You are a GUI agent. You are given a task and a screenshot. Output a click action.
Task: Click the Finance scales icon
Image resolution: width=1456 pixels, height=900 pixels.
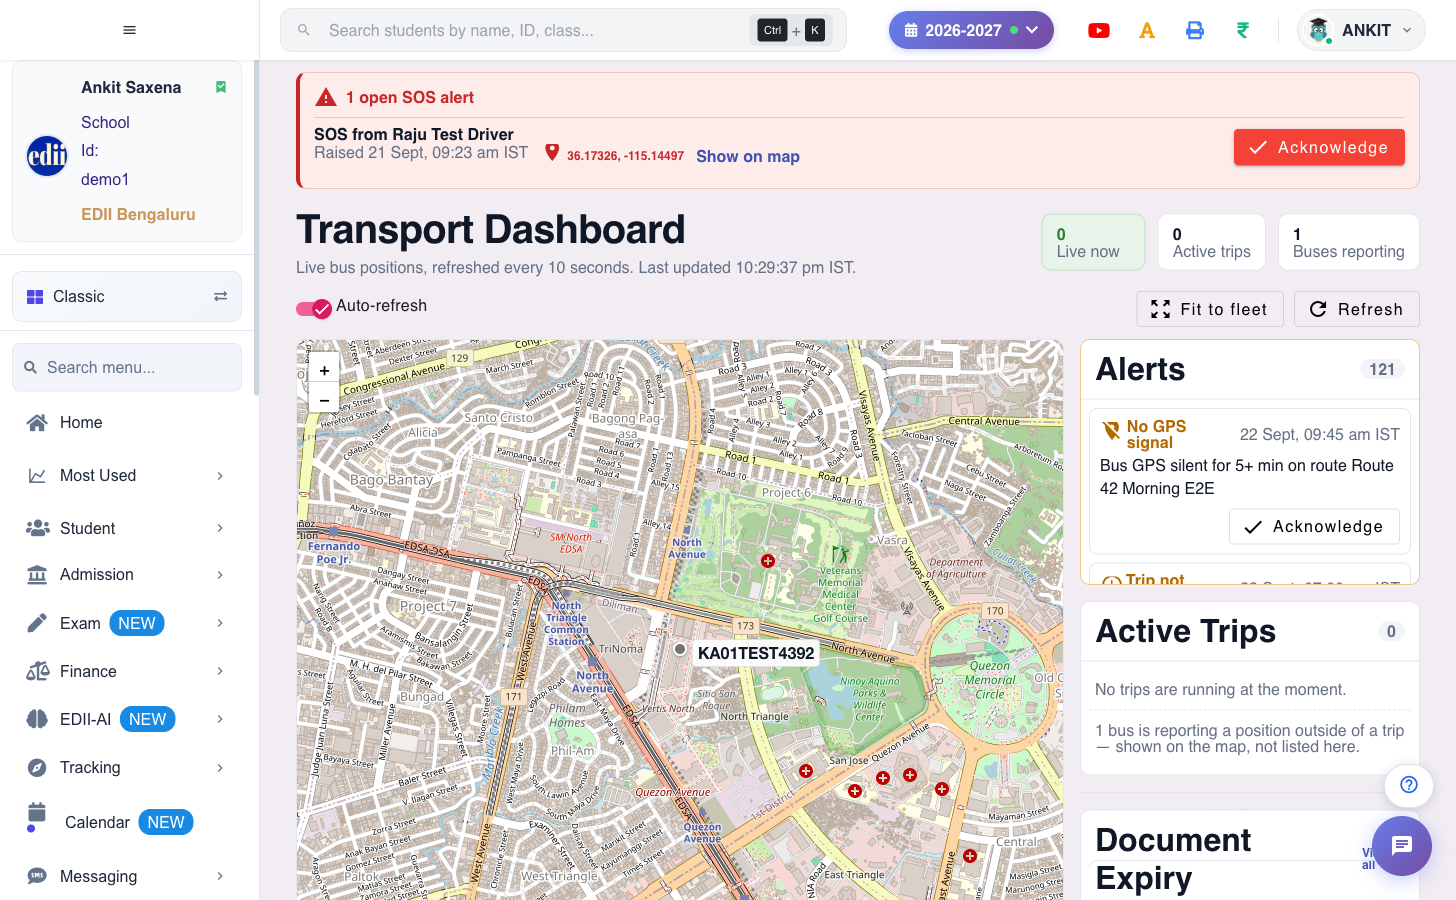[x=37, y=671]
